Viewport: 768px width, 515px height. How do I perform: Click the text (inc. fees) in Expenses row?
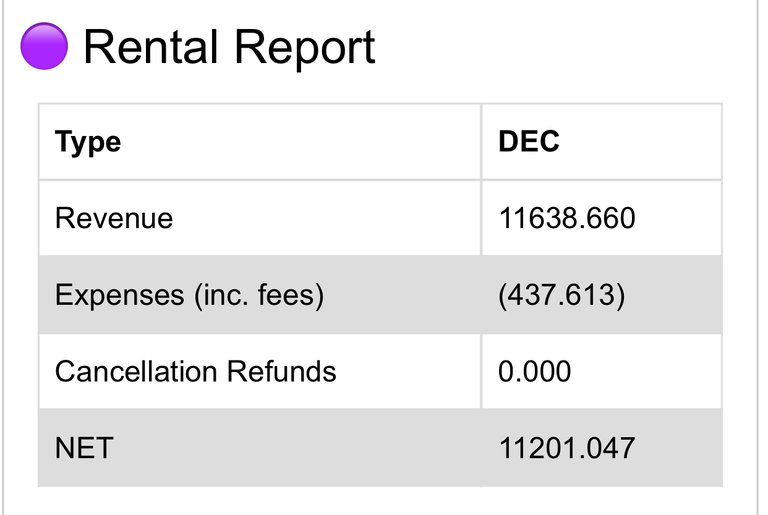[259, 295]
